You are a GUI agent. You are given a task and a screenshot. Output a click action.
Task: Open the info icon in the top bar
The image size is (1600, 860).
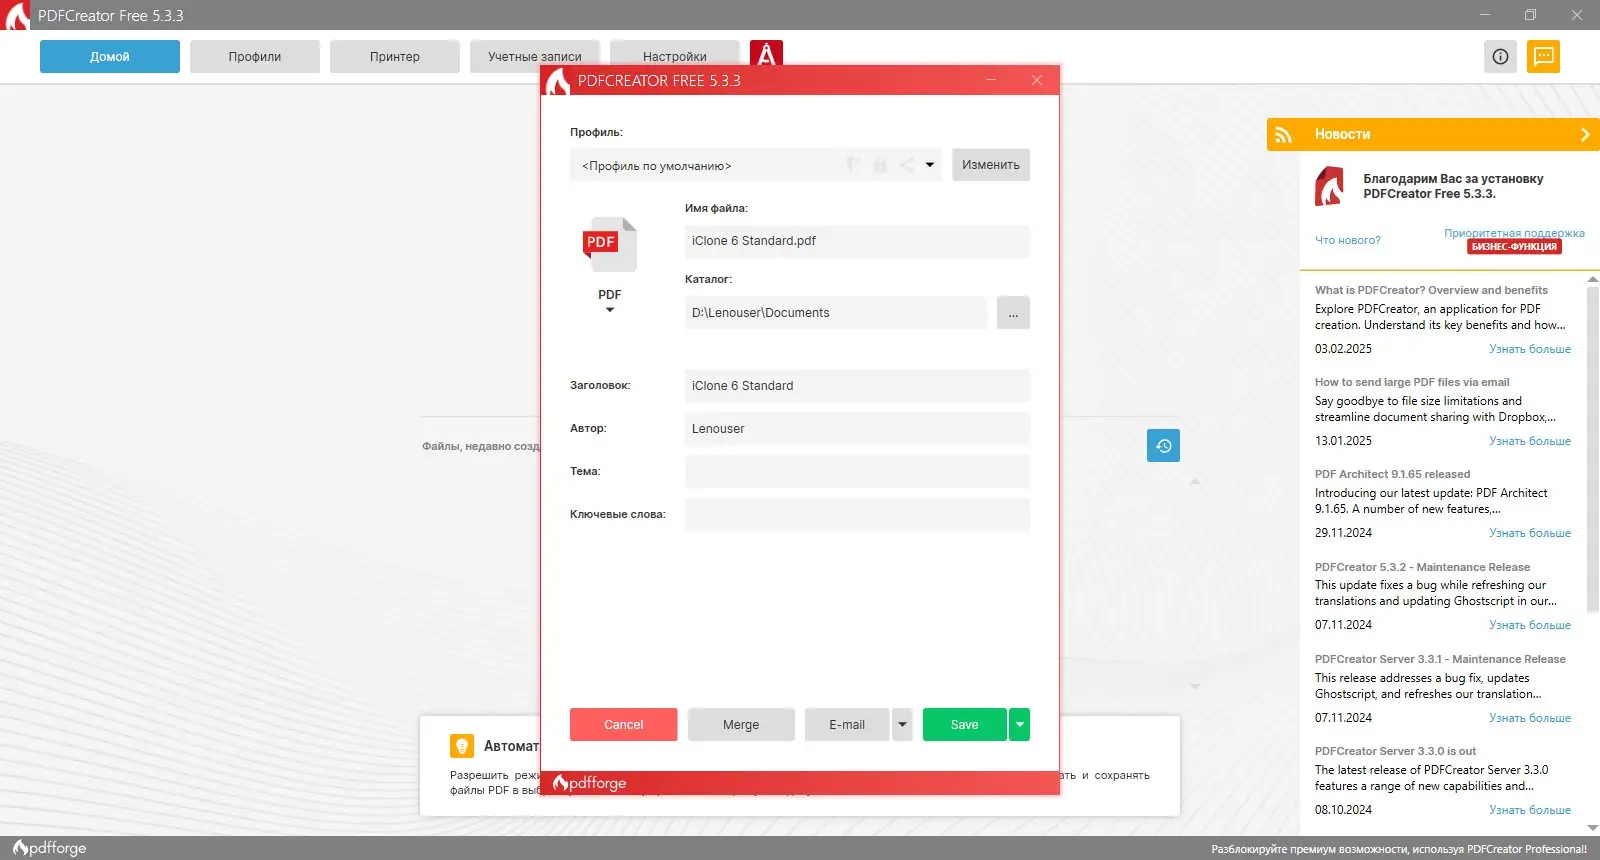1500,57
